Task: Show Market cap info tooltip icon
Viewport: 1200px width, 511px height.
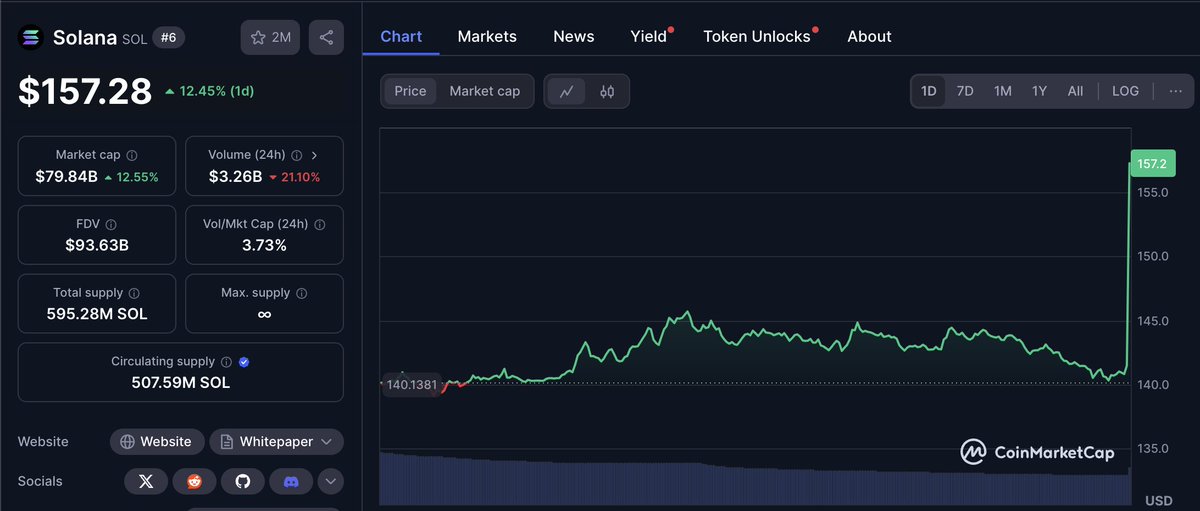Action: [132, 155]
